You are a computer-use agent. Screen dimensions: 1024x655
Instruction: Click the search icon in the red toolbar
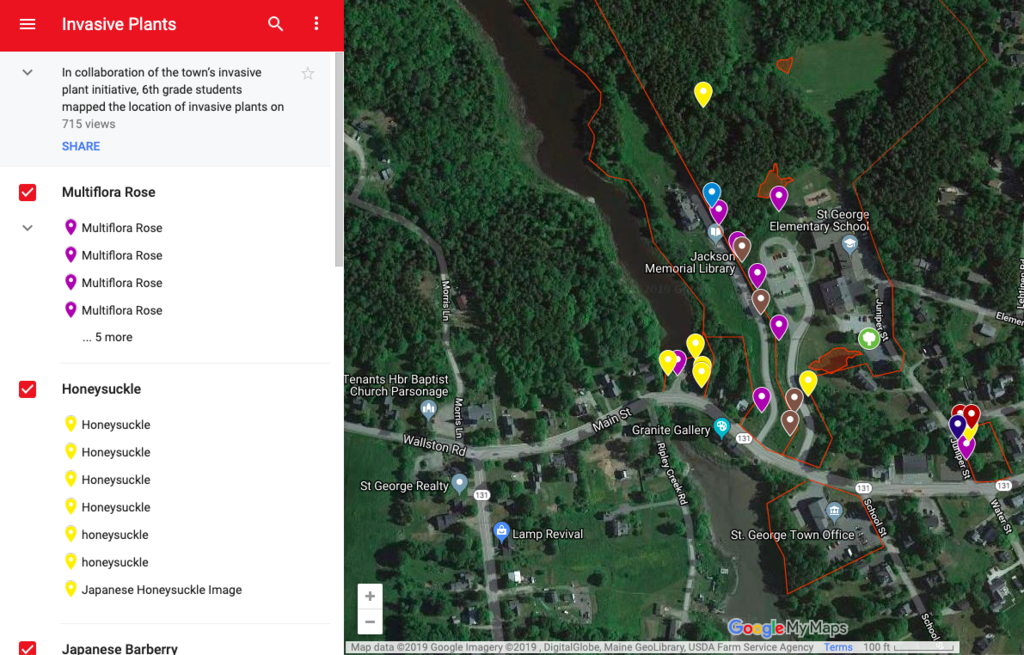(275, 24)
